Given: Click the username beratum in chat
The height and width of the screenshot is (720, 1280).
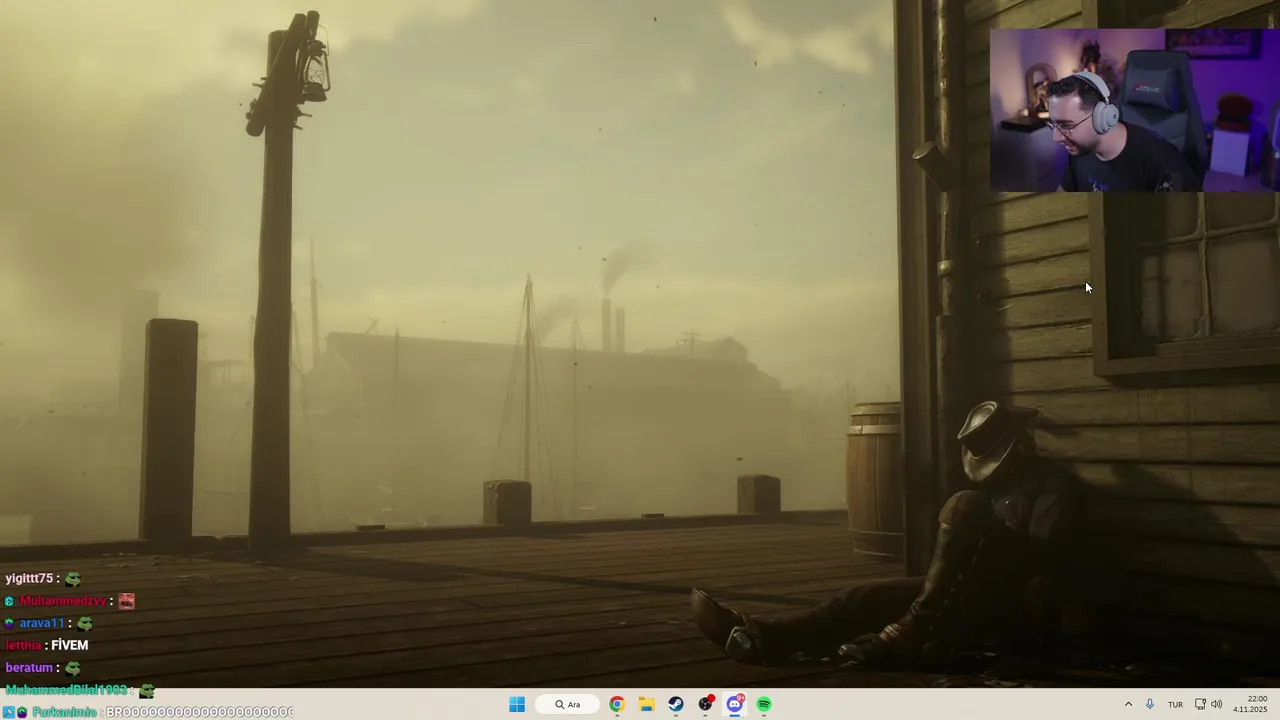Looking at the screenshot, I should pyautogui.click(x=29, y=667).
